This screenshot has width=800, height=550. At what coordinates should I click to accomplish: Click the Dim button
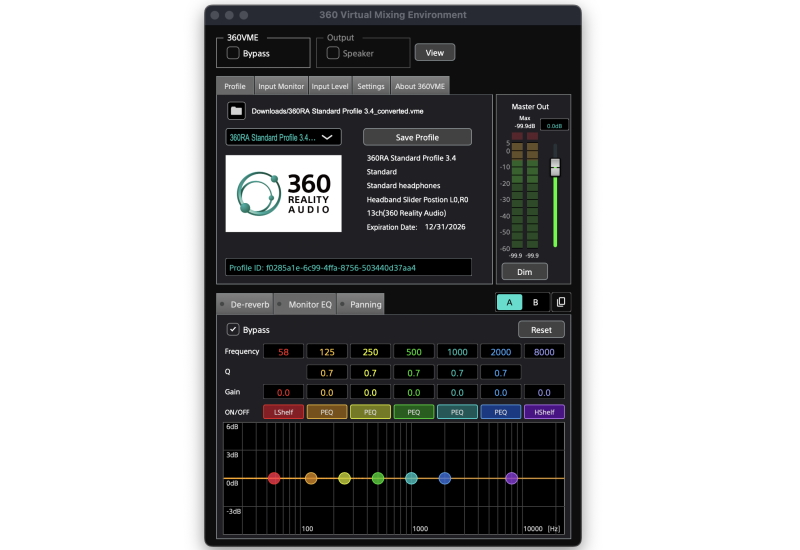coord(524,272)
